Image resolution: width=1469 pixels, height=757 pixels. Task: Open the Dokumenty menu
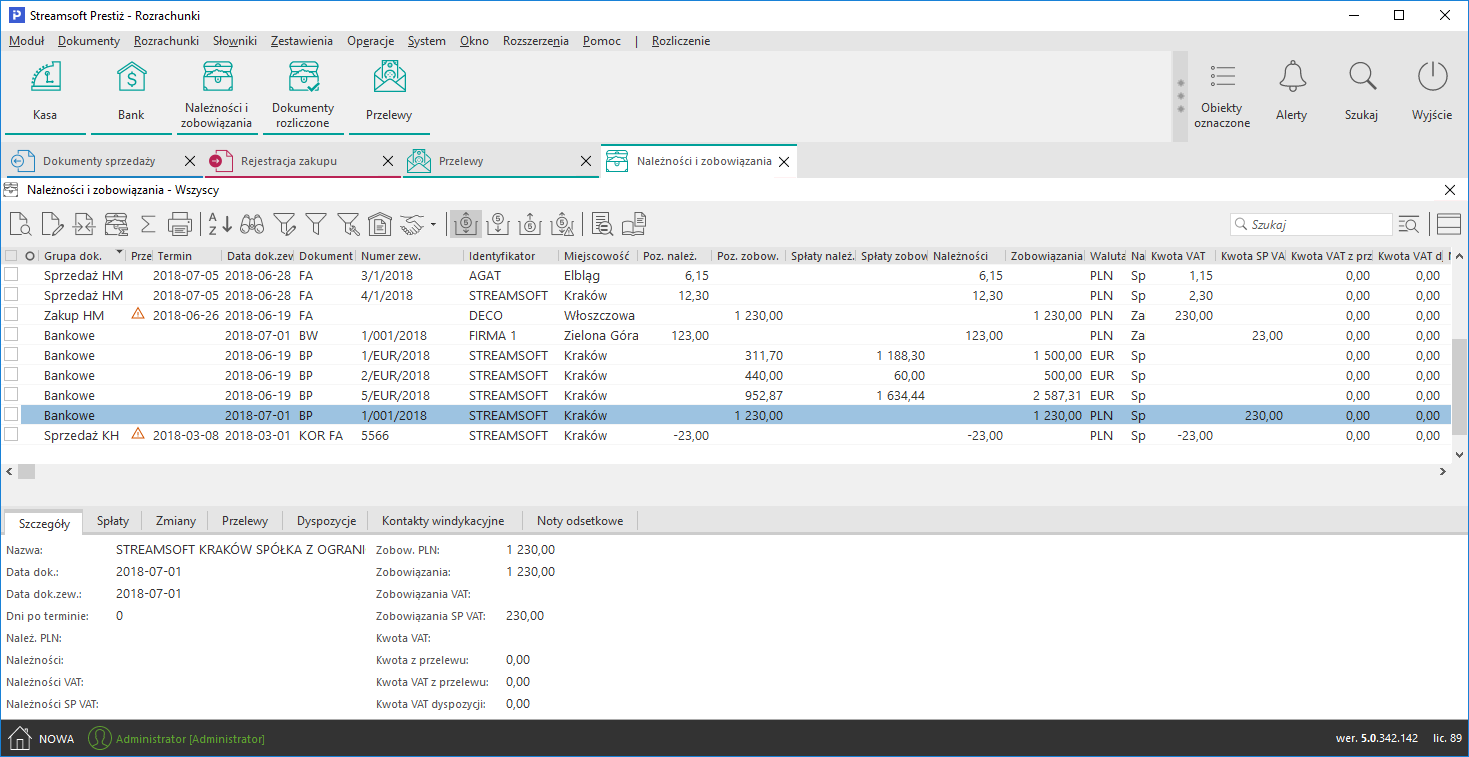(x=89, y=41)
